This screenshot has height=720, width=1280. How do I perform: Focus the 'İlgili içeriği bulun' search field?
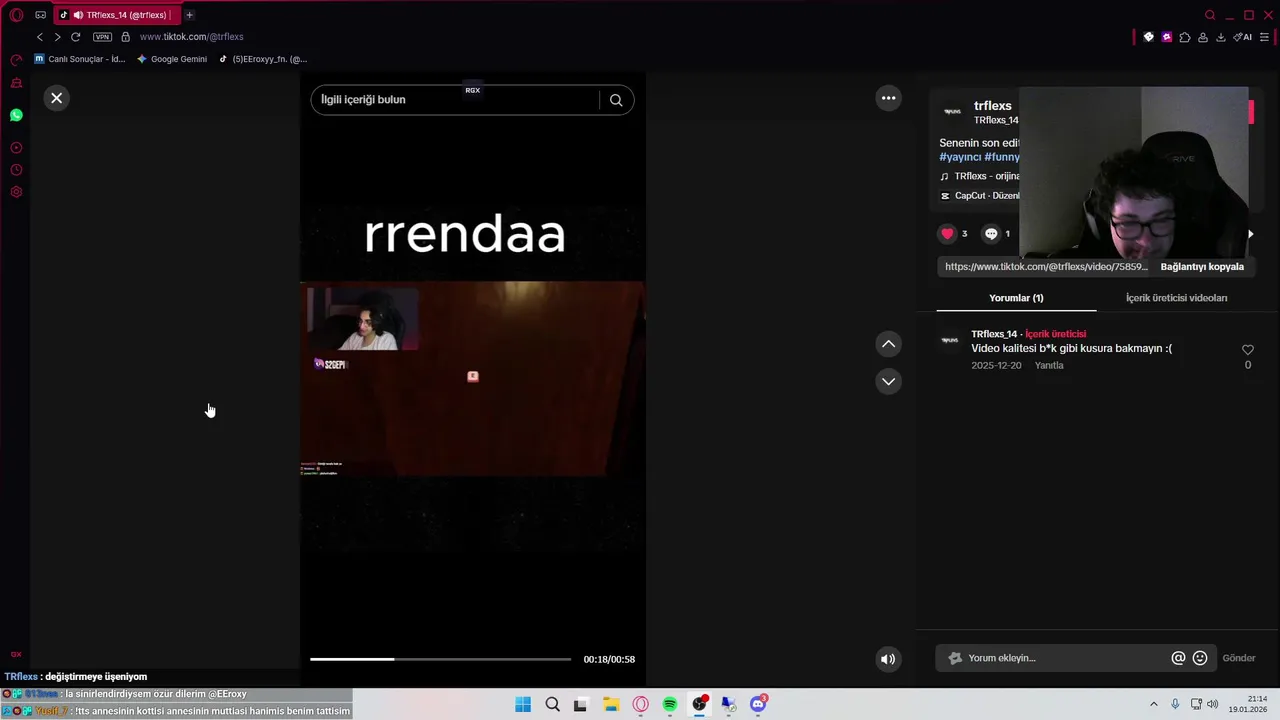click(x=455, y=100)
